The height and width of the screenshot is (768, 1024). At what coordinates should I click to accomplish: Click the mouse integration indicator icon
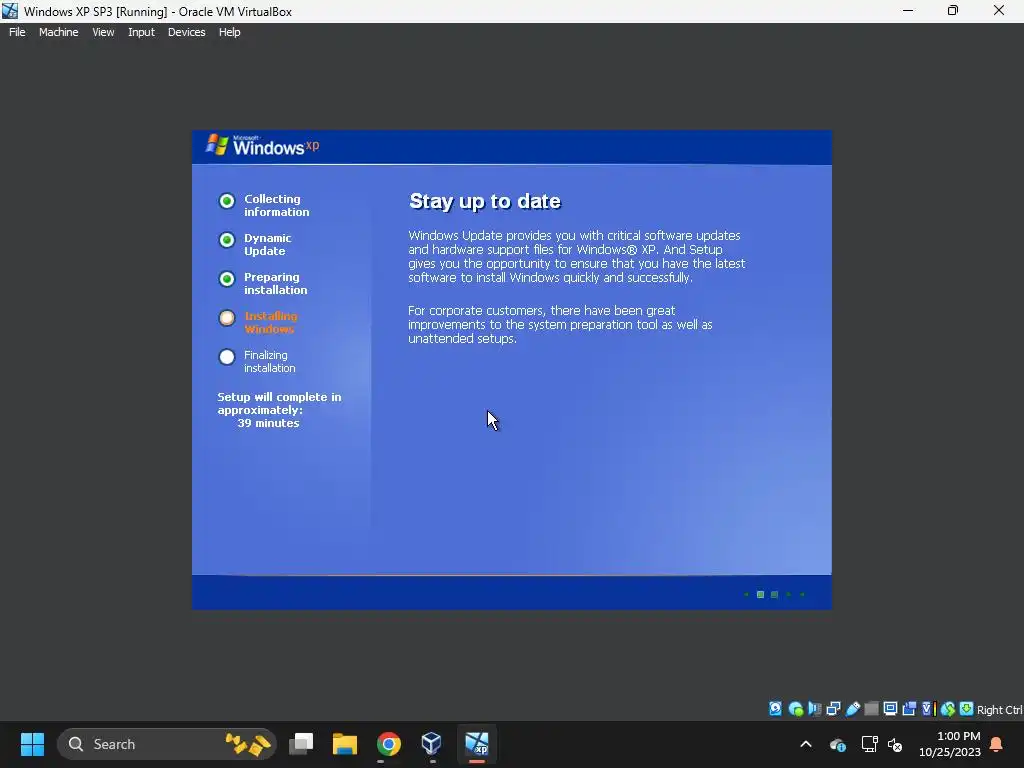(948, 709)
